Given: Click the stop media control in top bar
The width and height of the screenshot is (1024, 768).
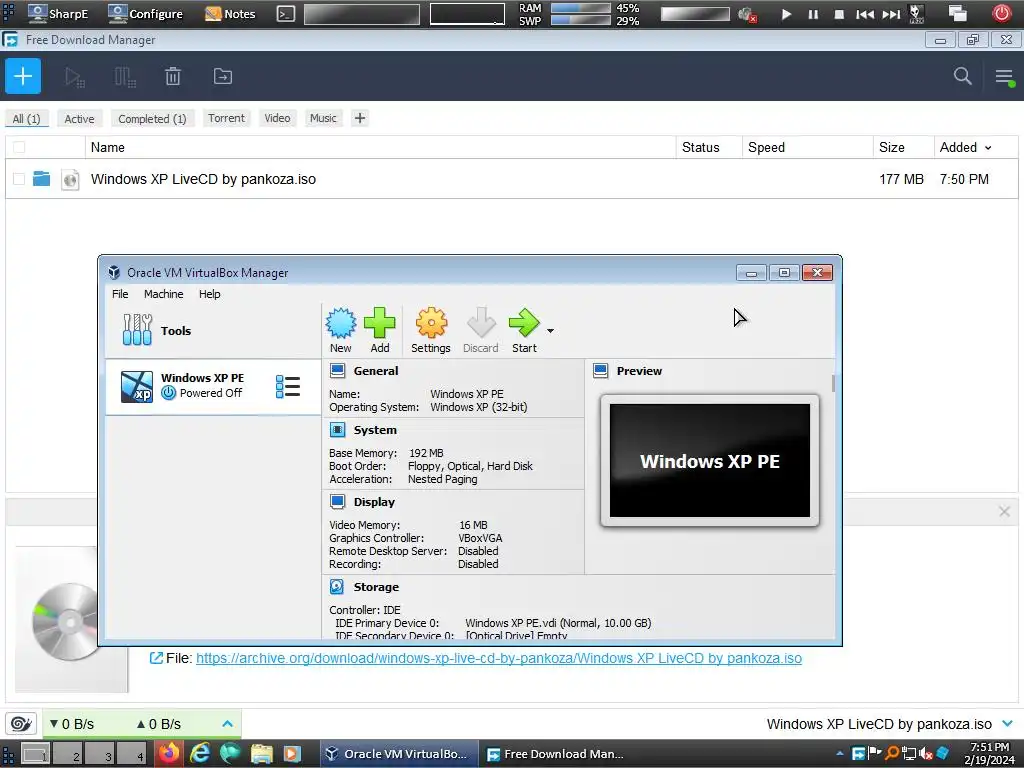Looking at the screenshot, I should (x=839, y=14).
